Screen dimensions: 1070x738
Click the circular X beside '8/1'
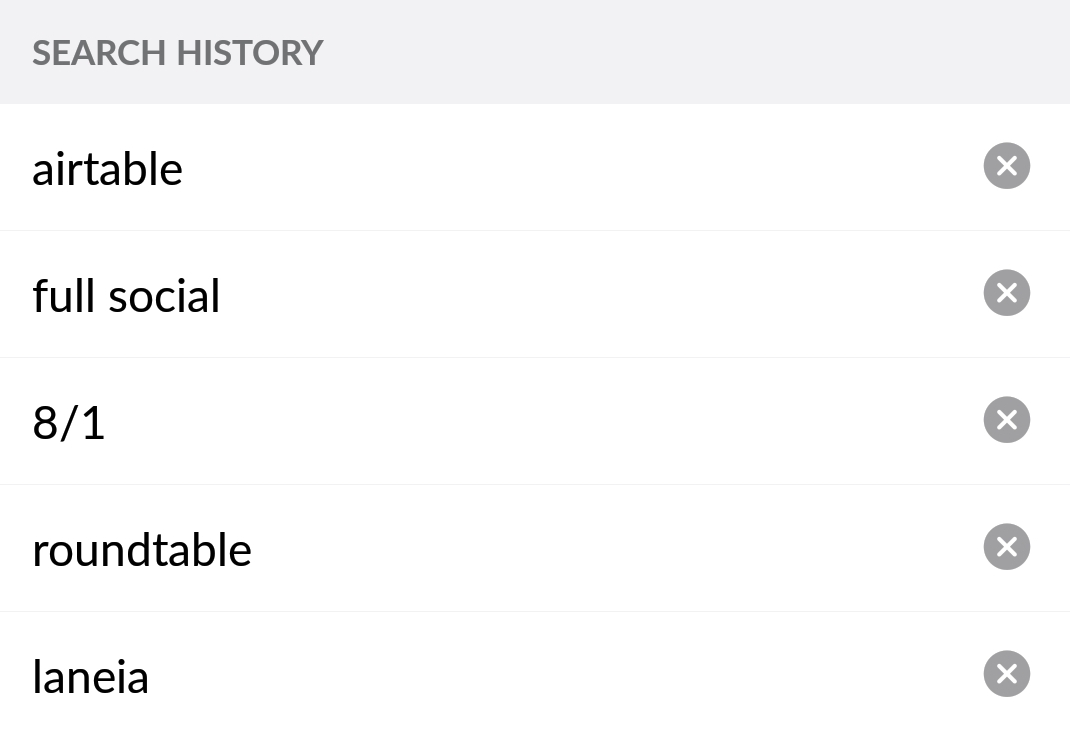1007,420
